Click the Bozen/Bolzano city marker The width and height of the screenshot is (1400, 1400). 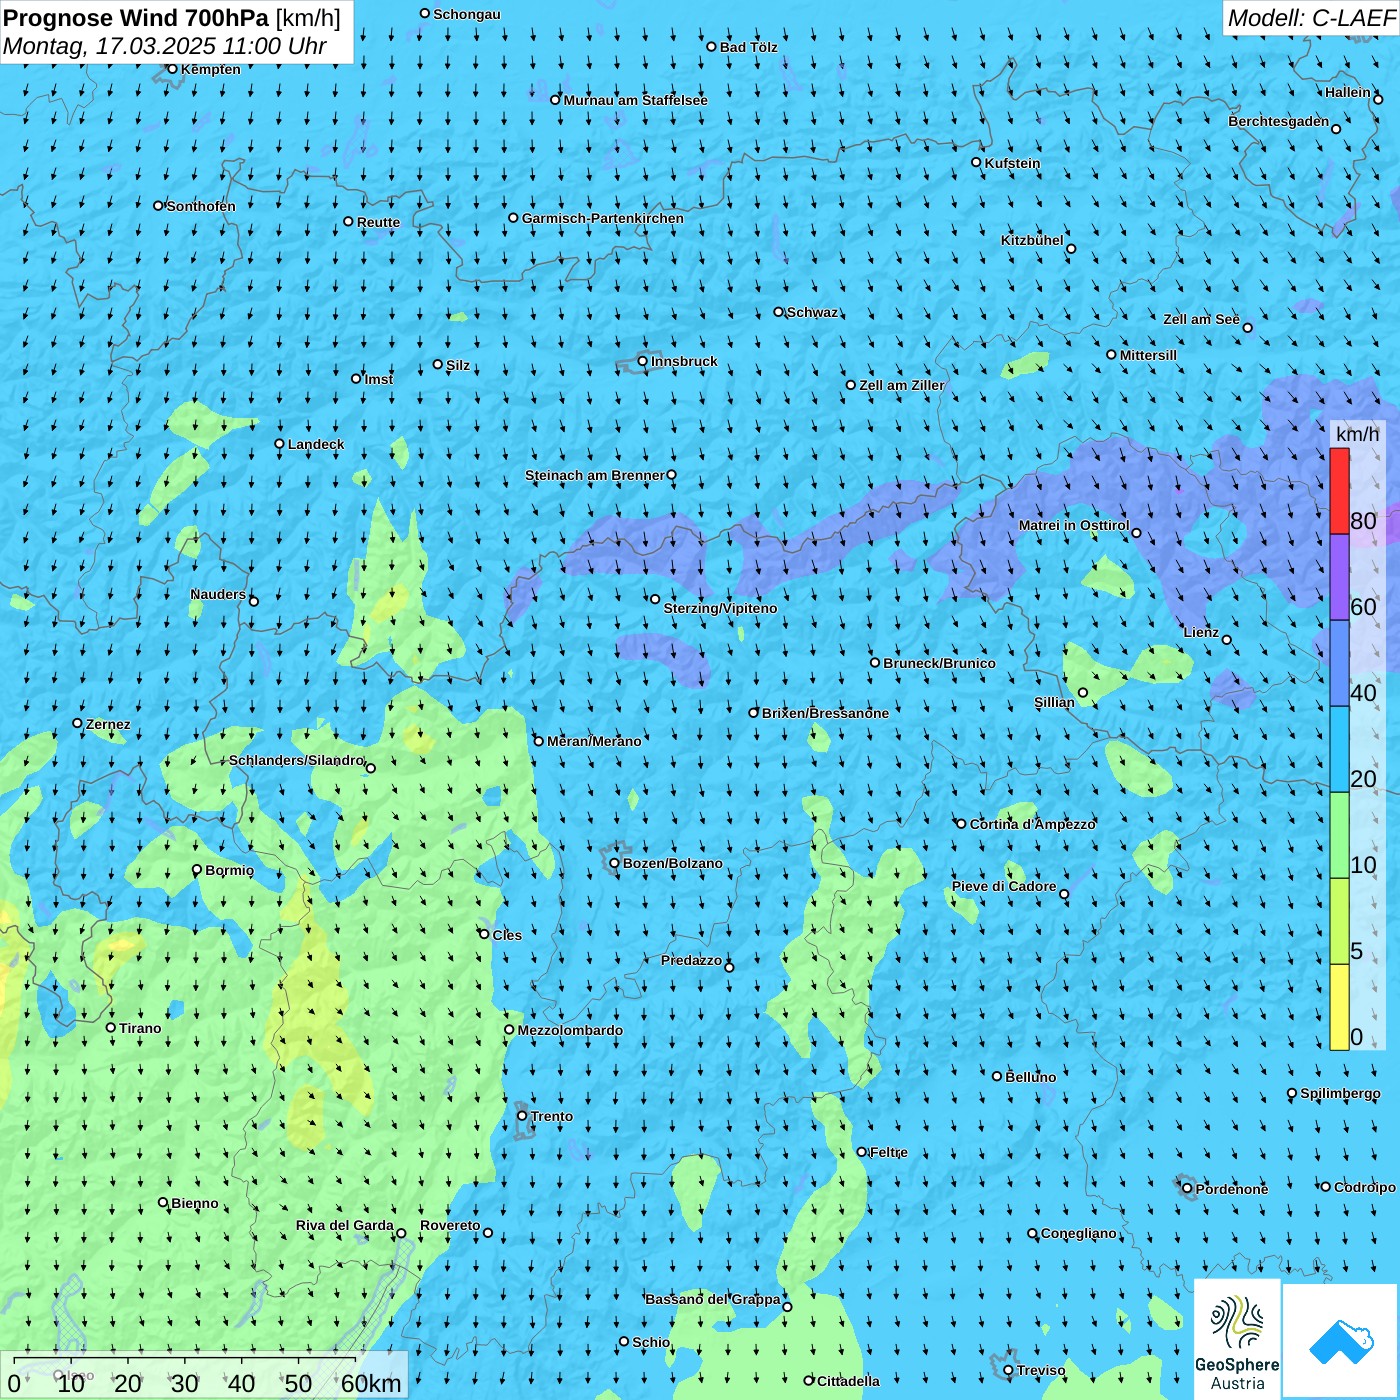click(615, 863)
